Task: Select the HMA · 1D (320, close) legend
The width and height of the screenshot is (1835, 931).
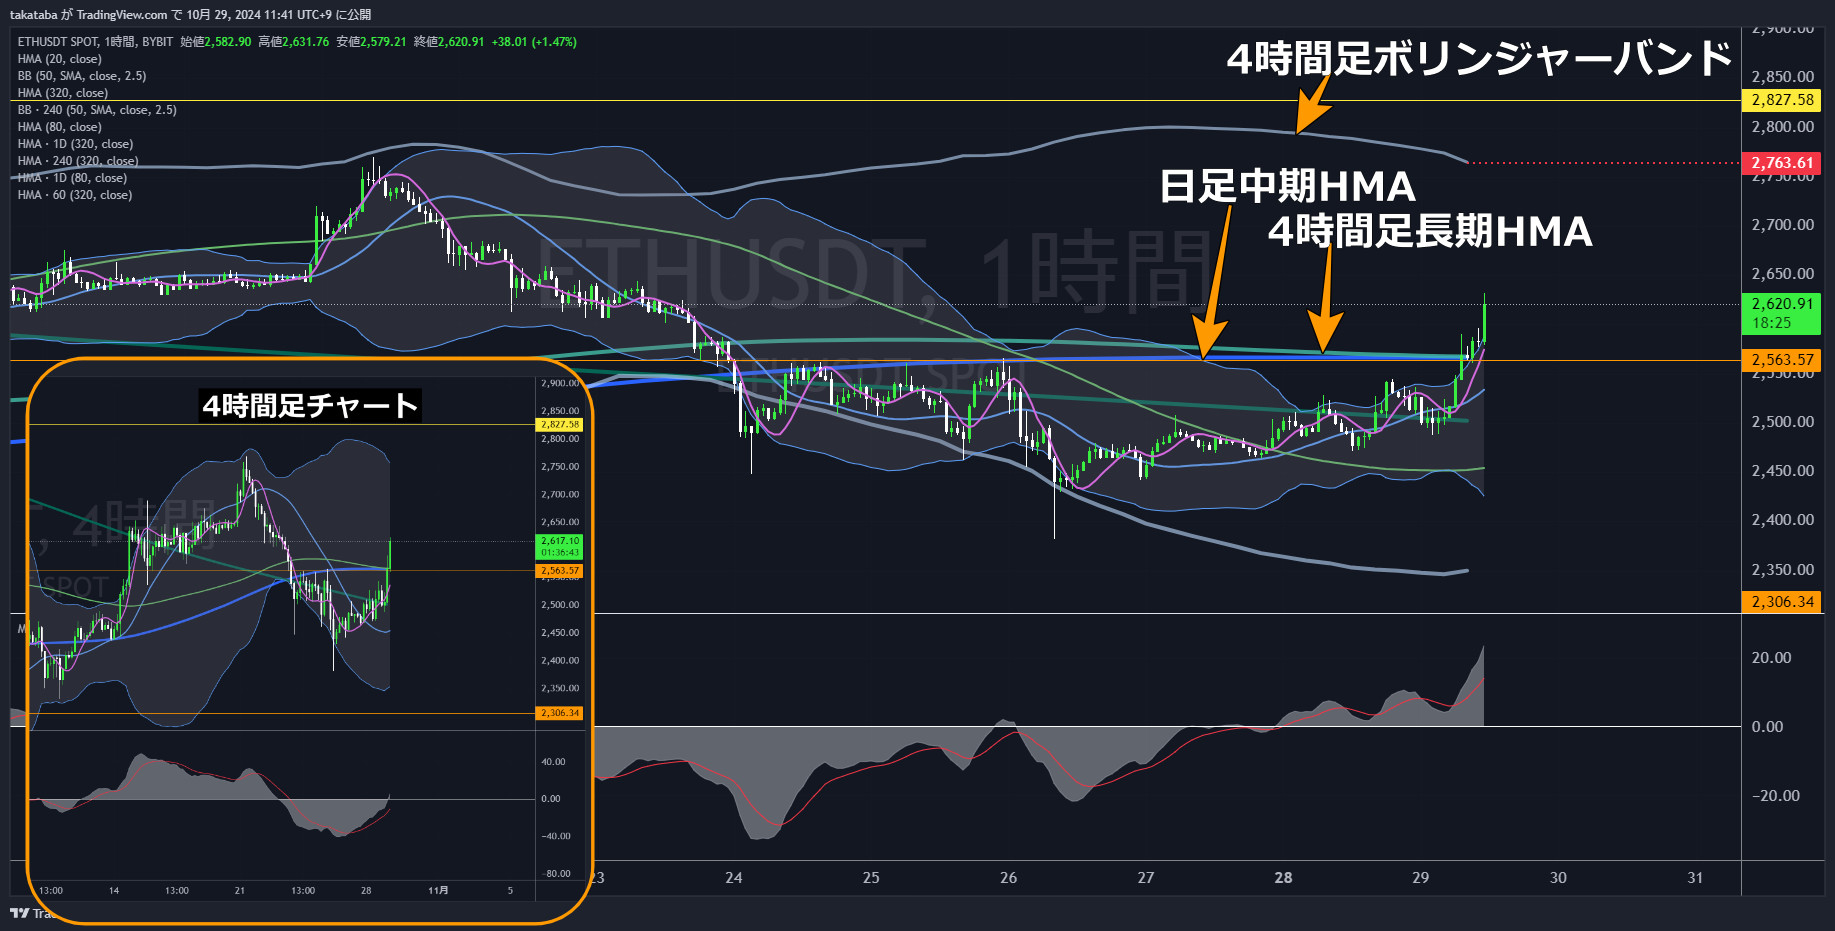Action: coord(75,144)
